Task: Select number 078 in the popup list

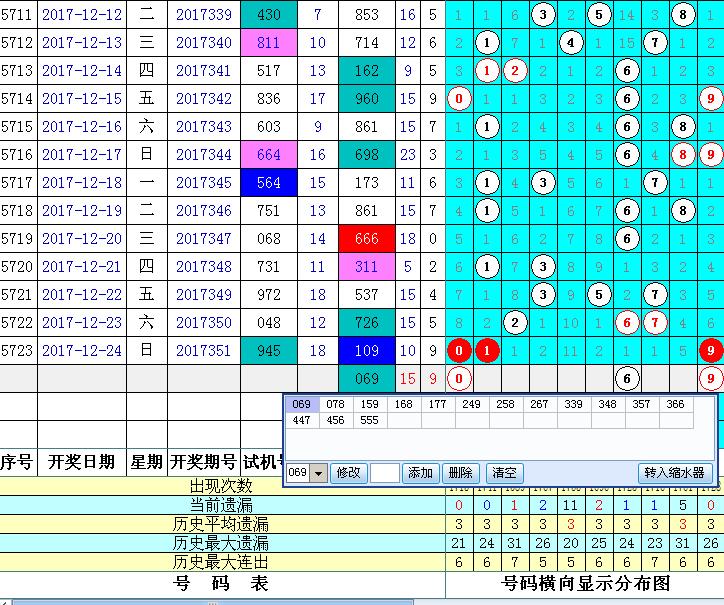Action: coord(335,405)
